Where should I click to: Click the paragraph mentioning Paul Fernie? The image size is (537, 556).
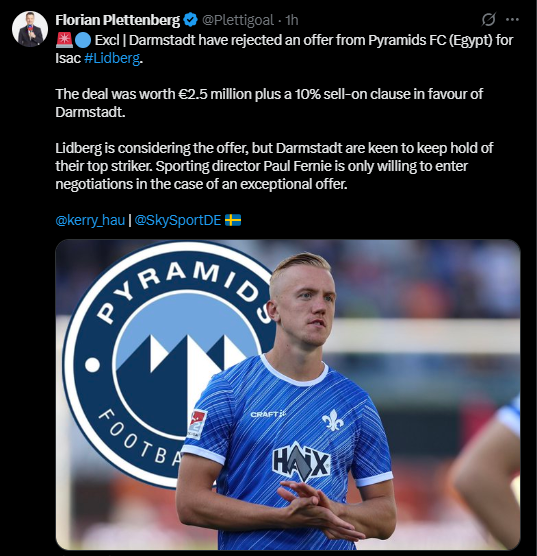[x=274, y=166]
